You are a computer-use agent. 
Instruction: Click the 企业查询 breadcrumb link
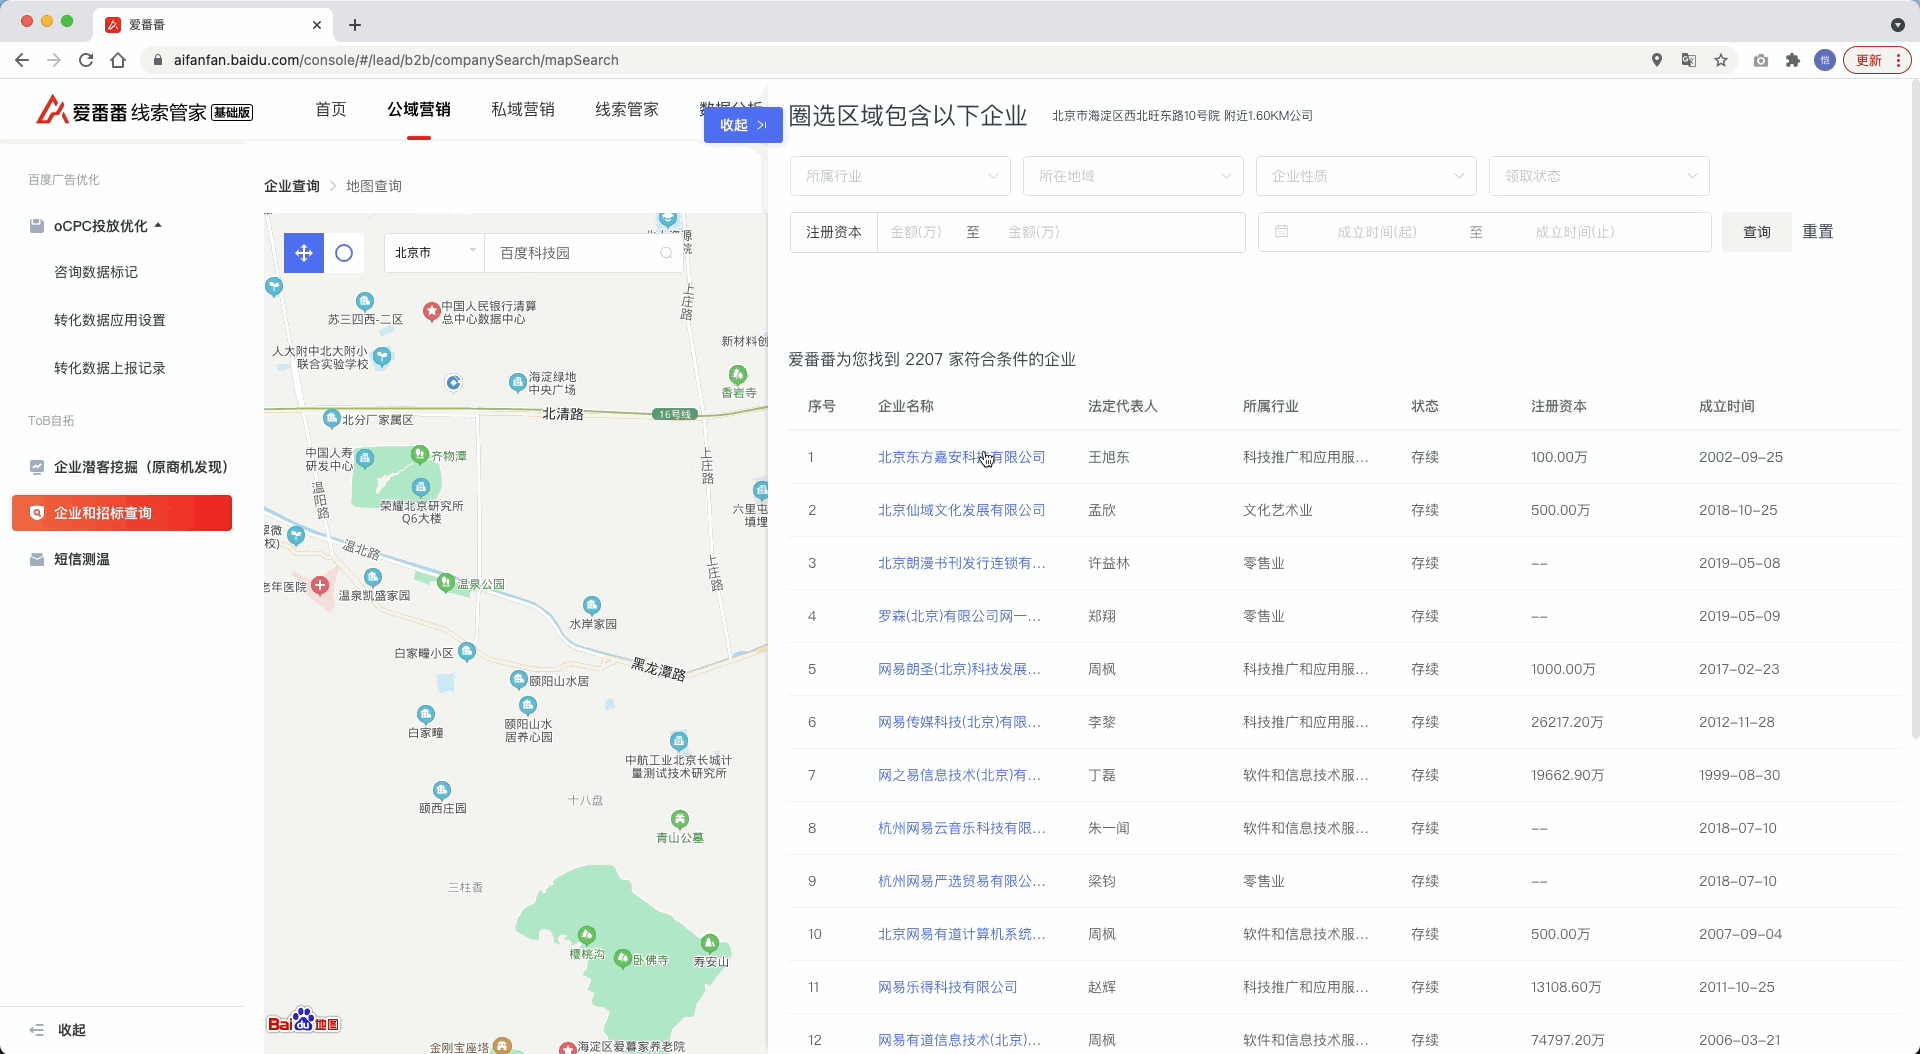[292, 186]
